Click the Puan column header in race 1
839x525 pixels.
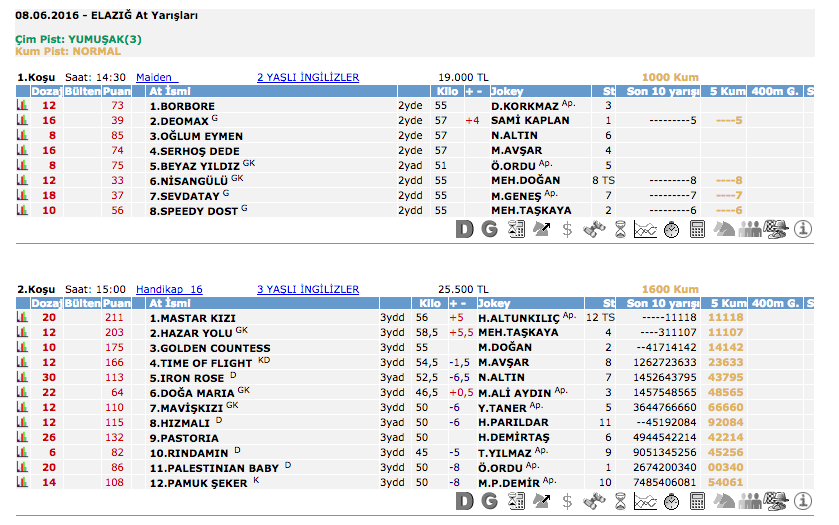click(117, 91)
